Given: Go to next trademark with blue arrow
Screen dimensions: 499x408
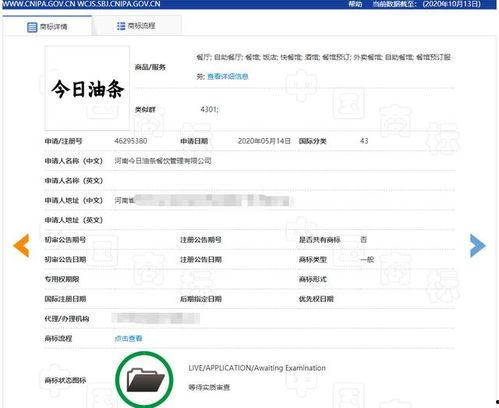Looking at the screenshot, I should coord(477,245).
